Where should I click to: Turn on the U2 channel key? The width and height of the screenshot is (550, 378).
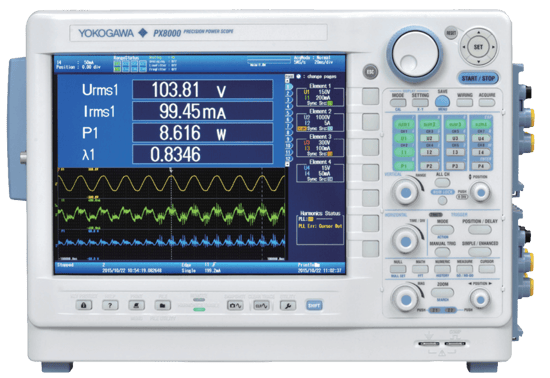coord(429,139)
